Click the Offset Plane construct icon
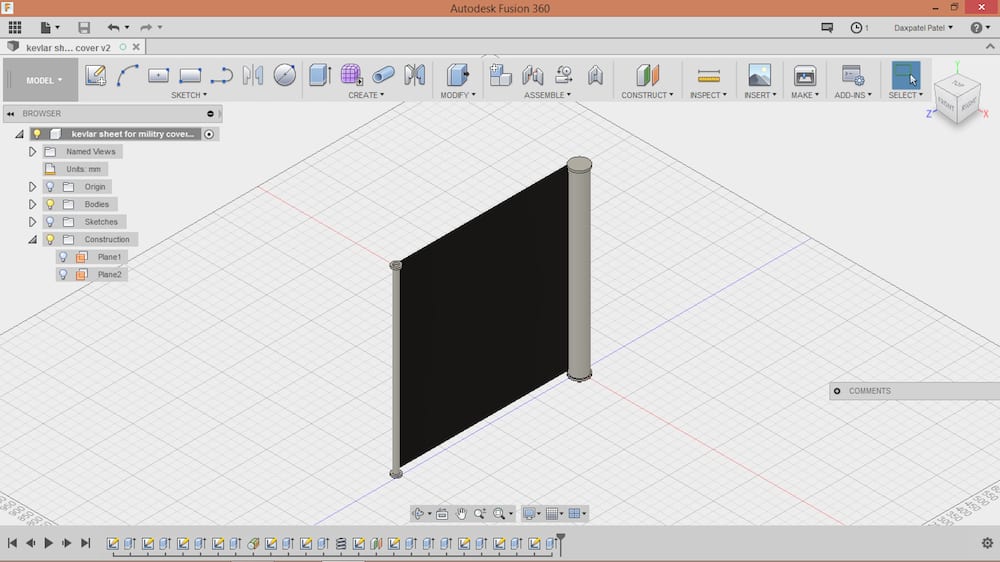This screenshot has height=562, width=1000. click(648, 75)
